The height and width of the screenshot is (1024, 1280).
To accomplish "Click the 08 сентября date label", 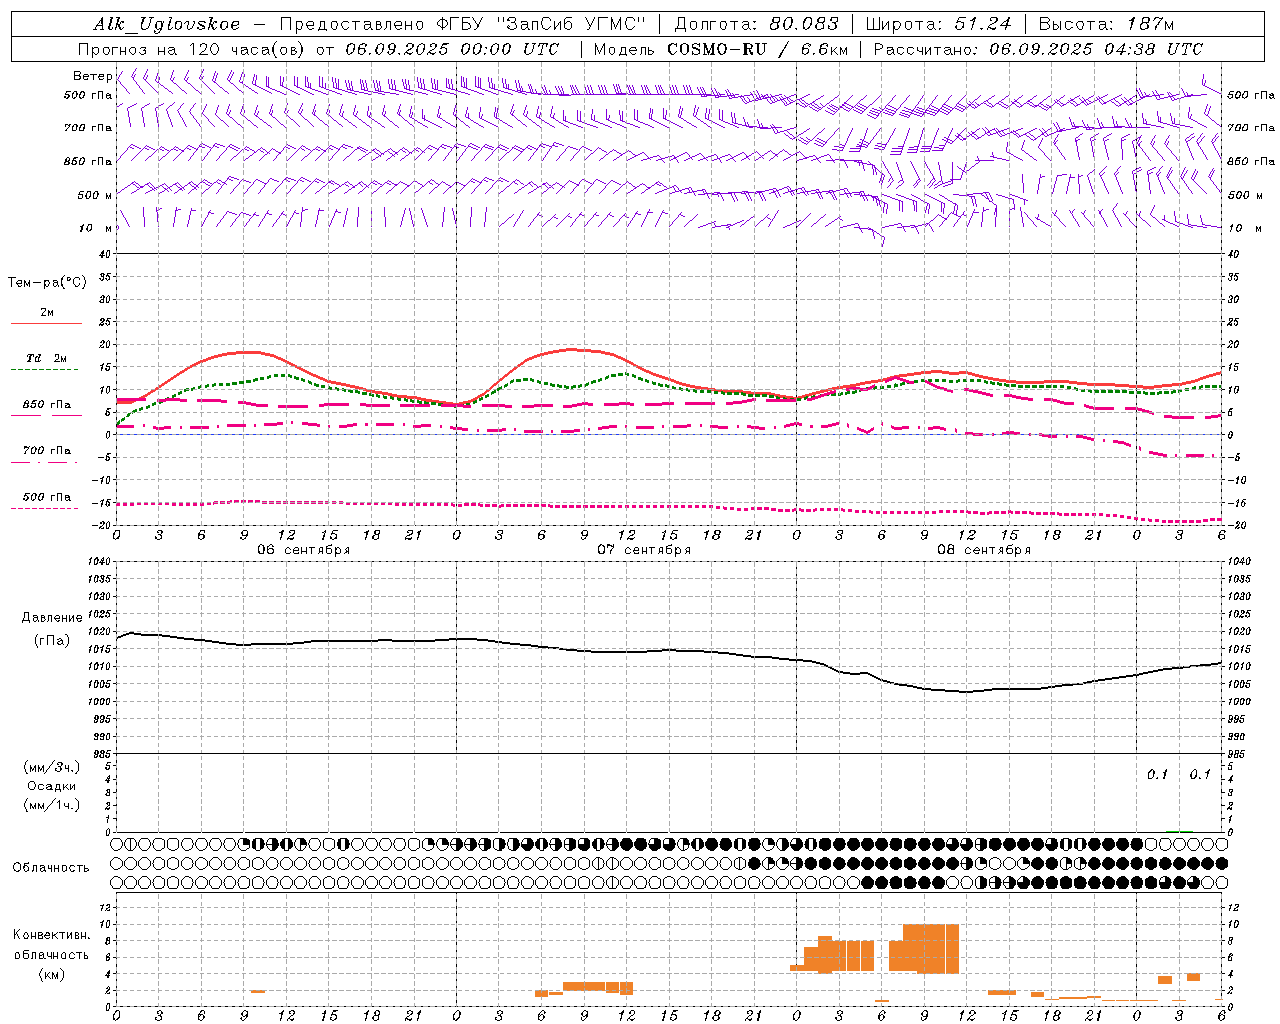I will tap(984, 550).
